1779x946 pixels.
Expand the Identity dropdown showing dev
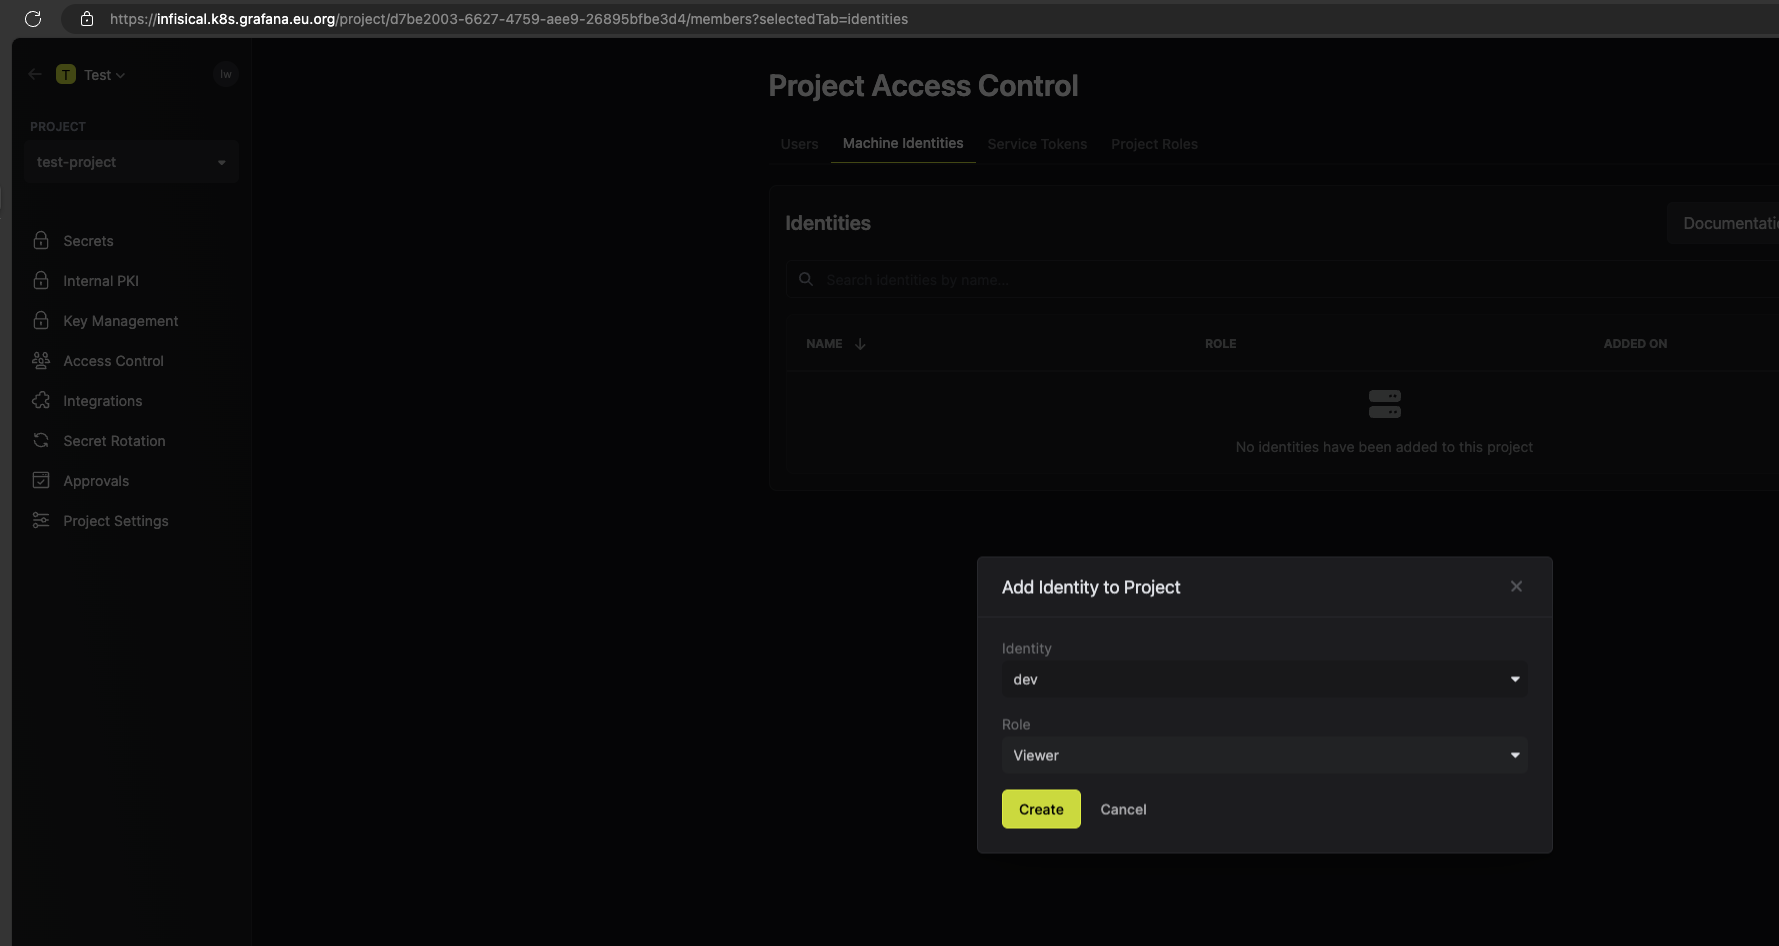point(1263,679)
